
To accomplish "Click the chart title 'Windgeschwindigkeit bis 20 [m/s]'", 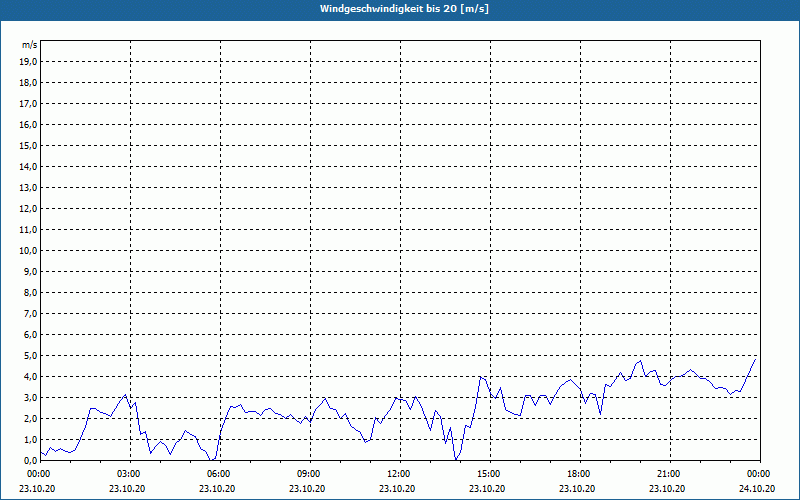I will (x=404, y=9).
